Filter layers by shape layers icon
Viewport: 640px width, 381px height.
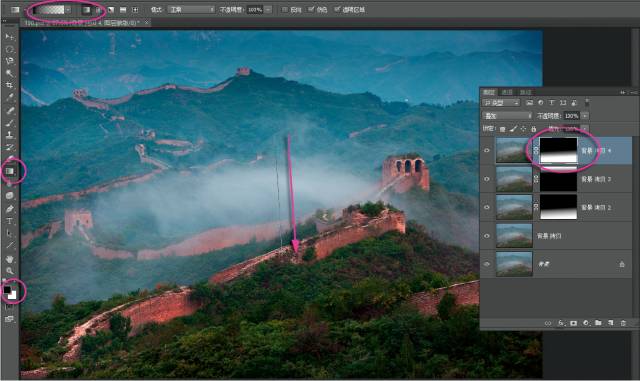[x=563, y=103]
